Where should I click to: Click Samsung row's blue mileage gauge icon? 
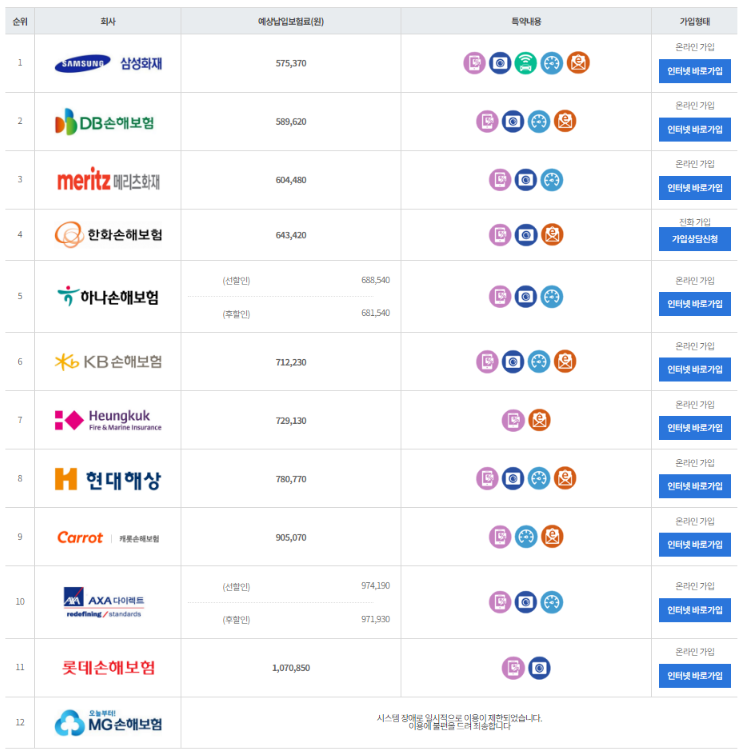[552, 63]
